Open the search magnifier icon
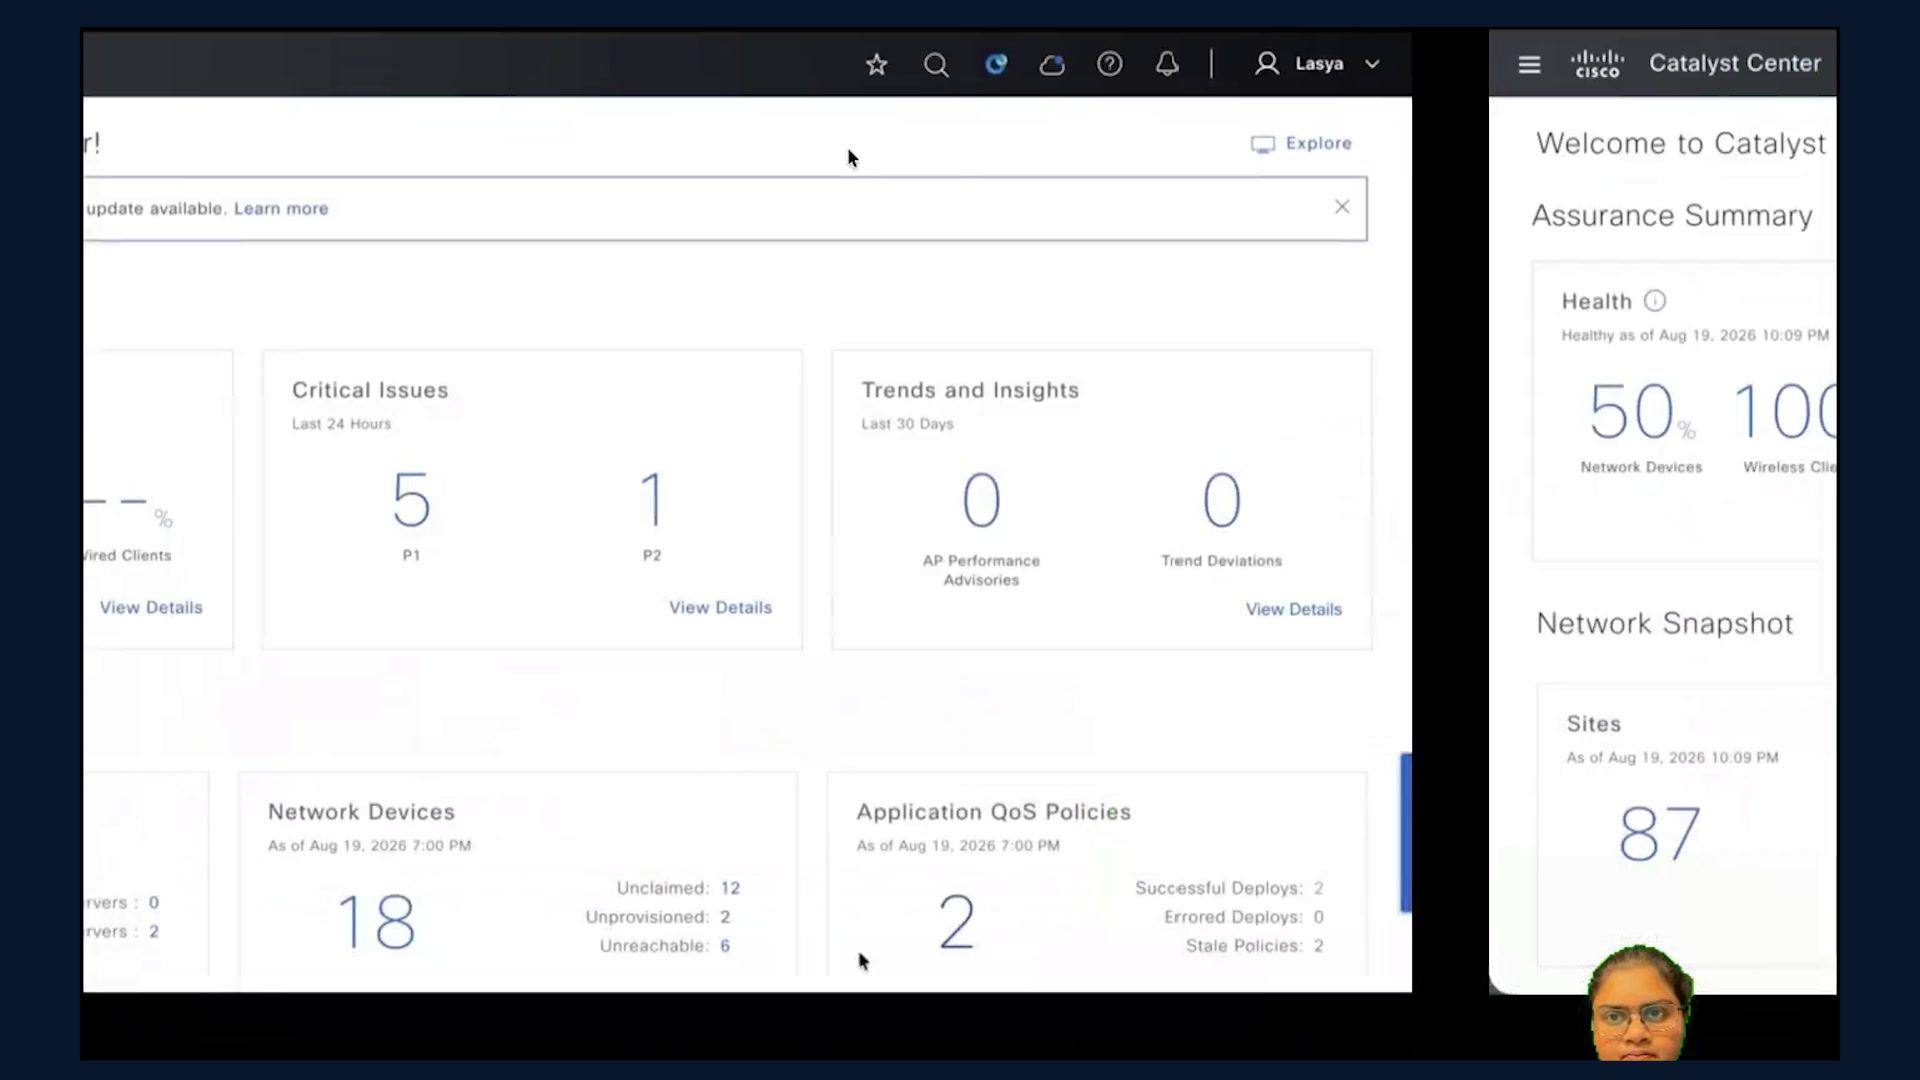 pyautogui.click(x=936, y=65)
